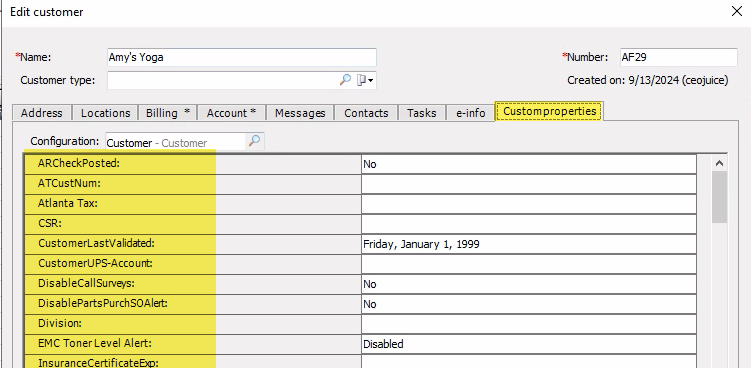Select the ATCustNum label
This screenshot has height=368, width=751.
click(x=69, y=184)
